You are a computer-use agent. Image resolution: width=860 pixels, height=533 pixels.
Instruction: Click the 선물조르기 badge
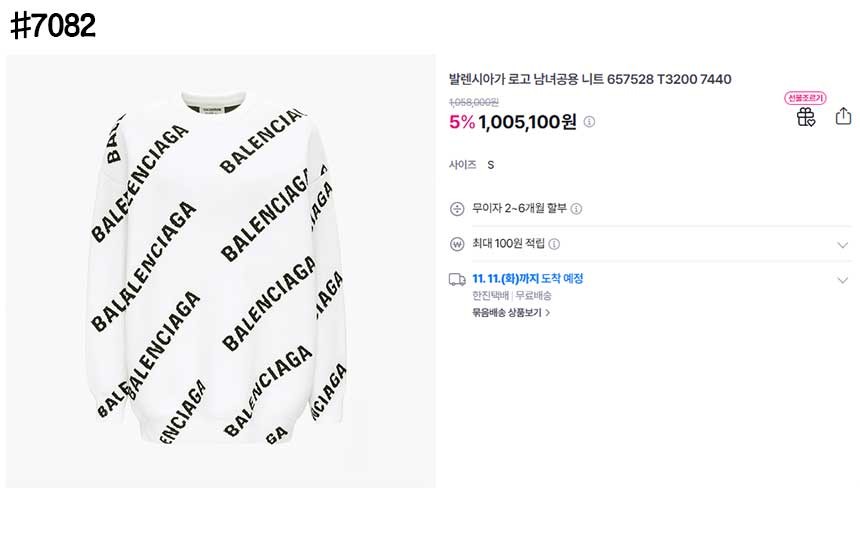click(805, 98)
